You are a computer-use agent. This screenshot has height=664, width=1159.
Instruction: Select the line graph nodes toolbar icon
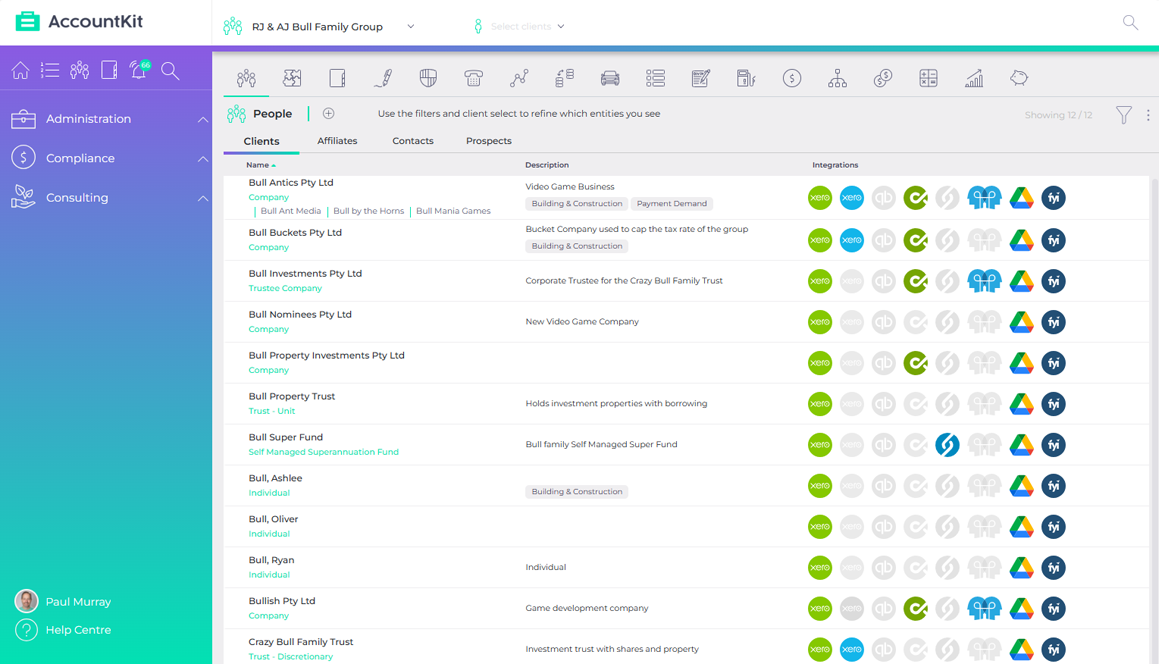tap(519, 78)
